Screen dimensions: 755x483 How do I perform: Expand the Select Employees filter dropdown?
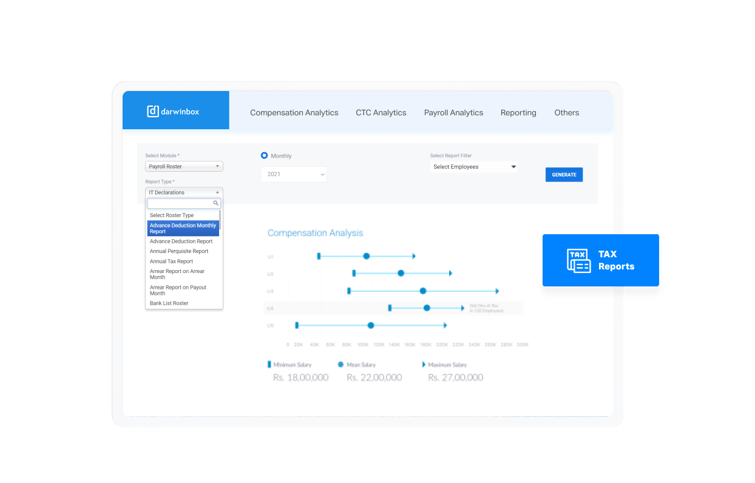coord(474,167)
